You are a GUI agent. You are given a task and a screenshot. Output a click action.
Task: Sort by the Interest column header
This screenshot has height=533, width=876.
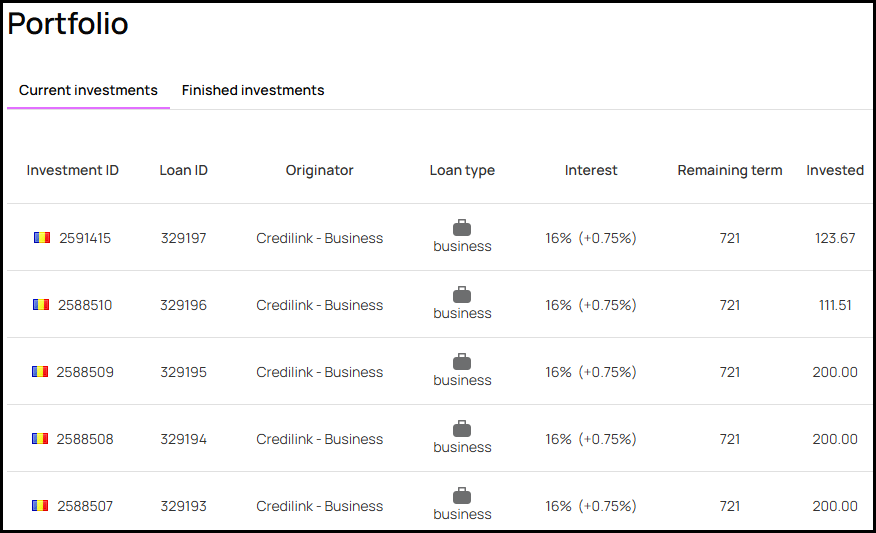tap(591, 170)
